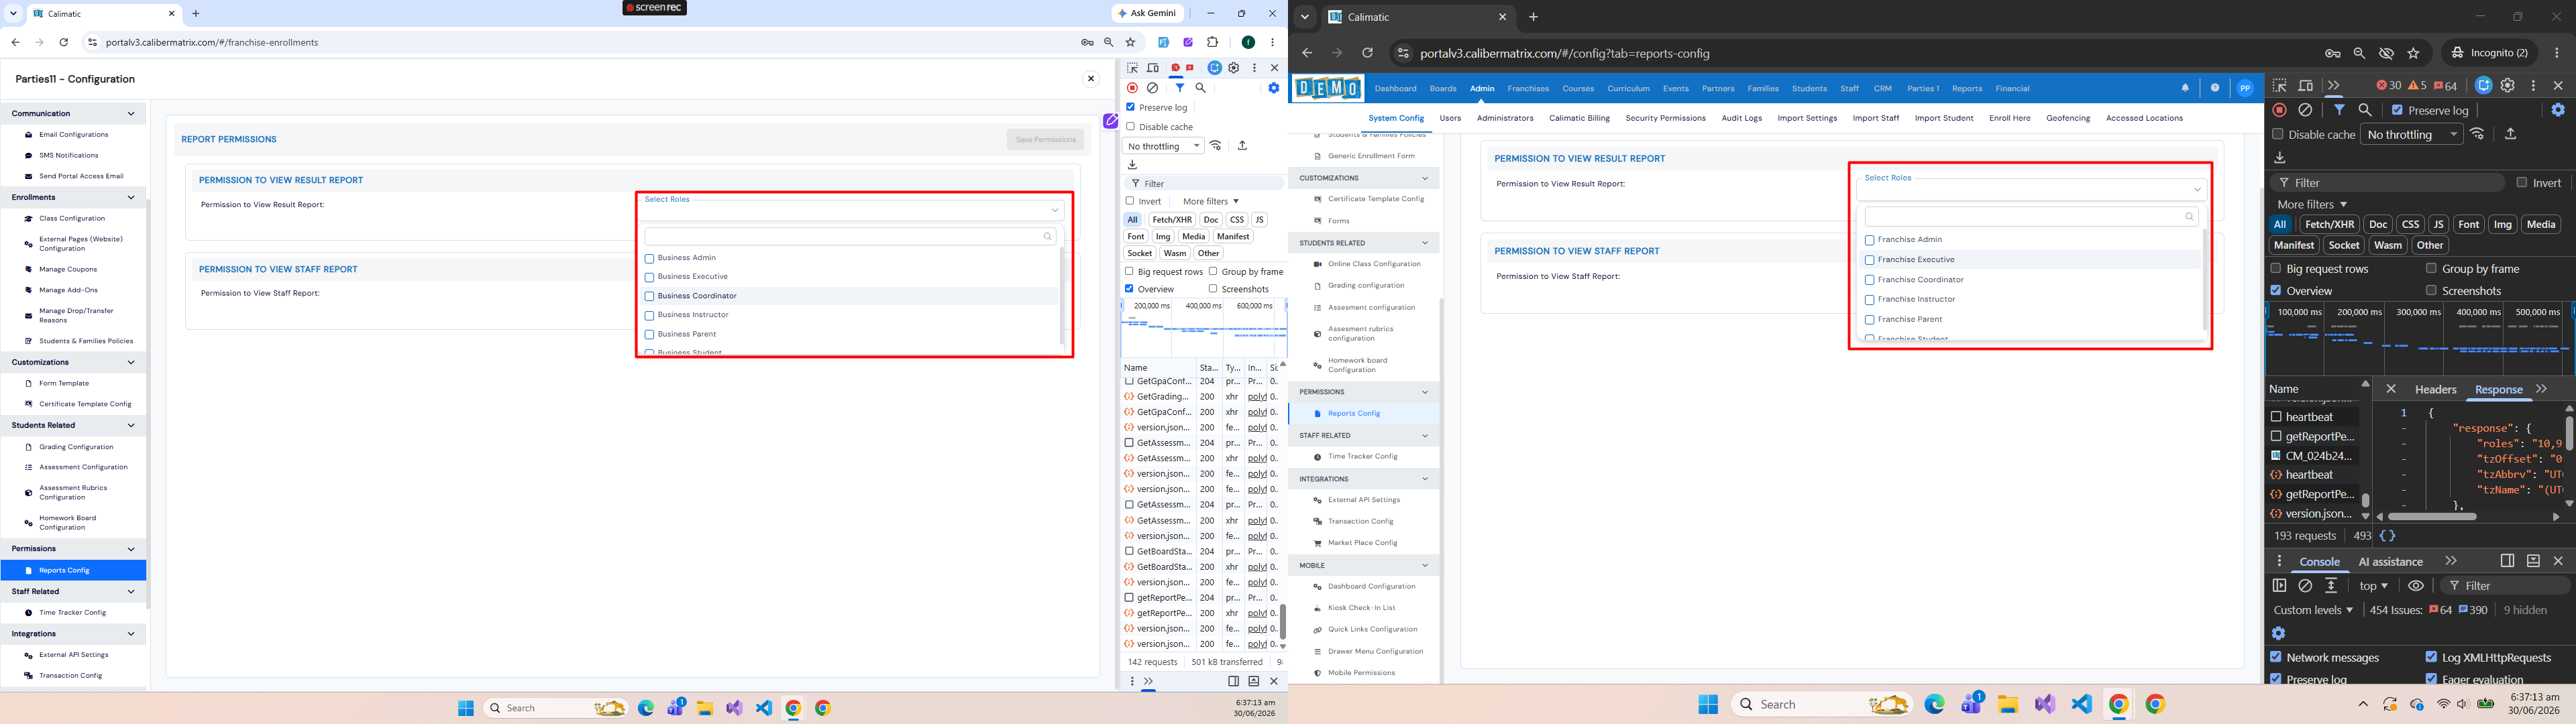Click pretty print braces icon in right DevTools
The width and height of the screenshot is (2576, 724).
click(2388, 536)
